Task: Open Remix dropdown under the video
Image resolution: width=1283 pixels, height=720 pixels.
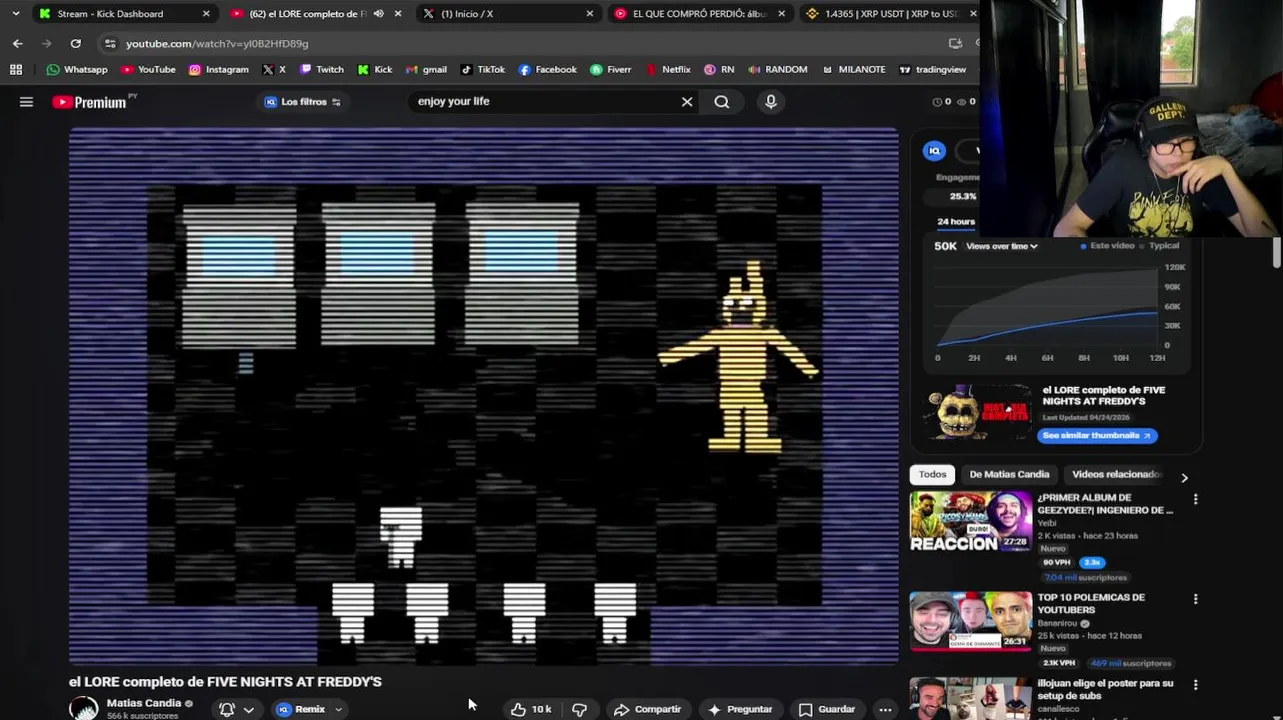Action: pyautogui.click(x=310, y=709)
